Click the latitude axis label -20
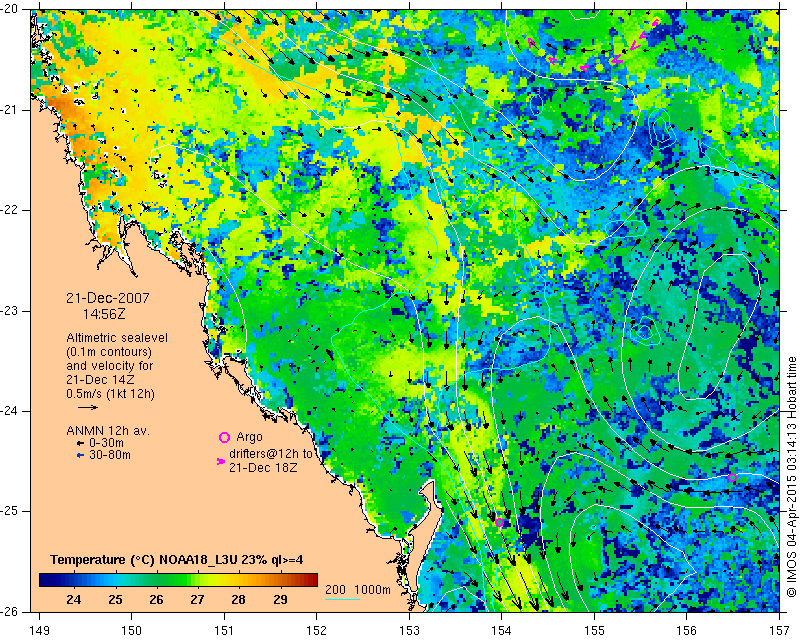The width and height of the screenshot is (800, 640). [9, 10]
